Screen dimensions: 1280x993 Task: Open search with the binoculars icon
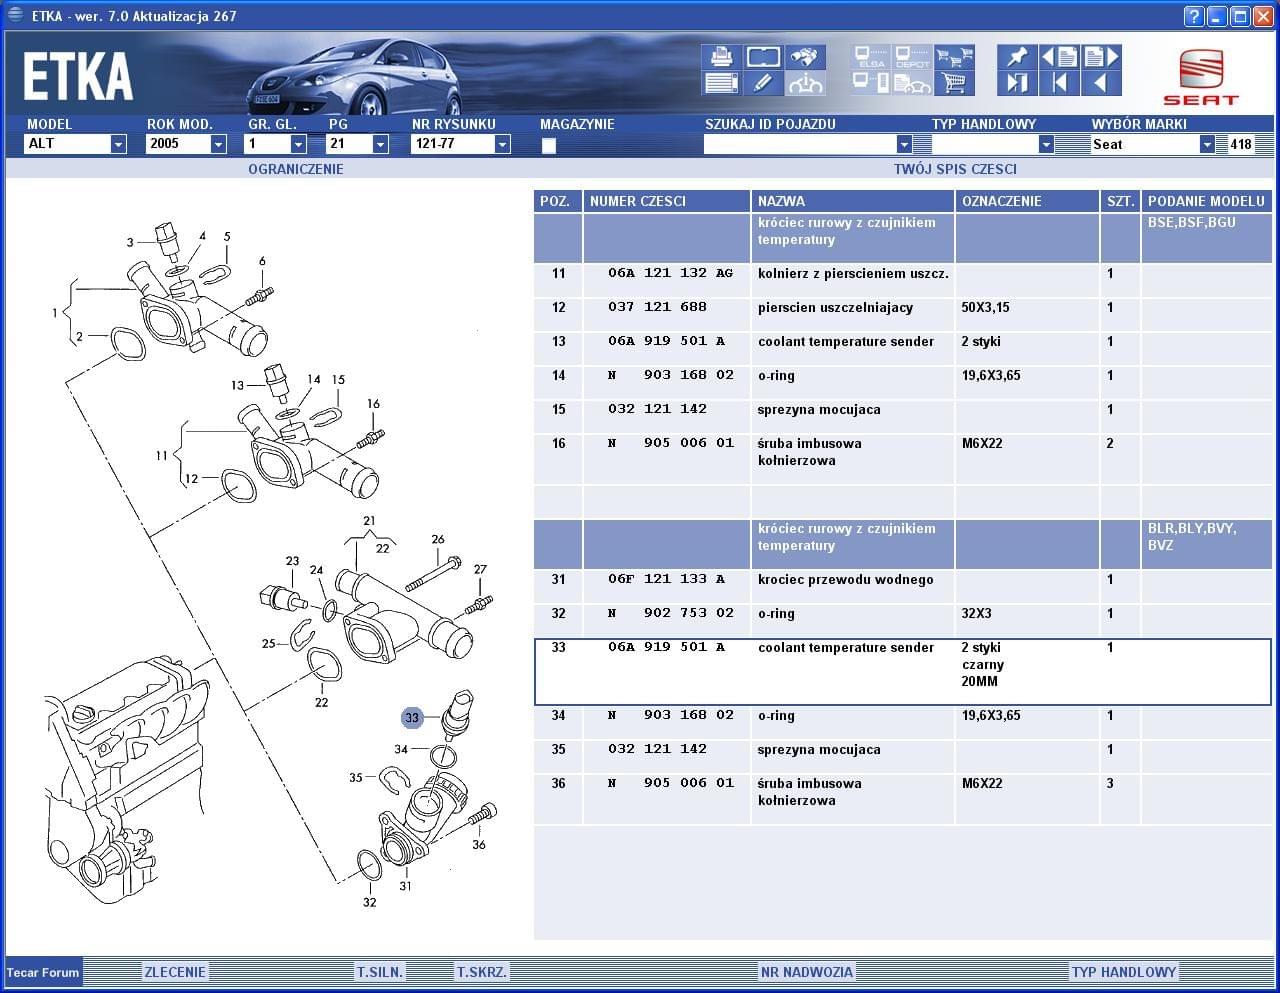click(805, 57)
